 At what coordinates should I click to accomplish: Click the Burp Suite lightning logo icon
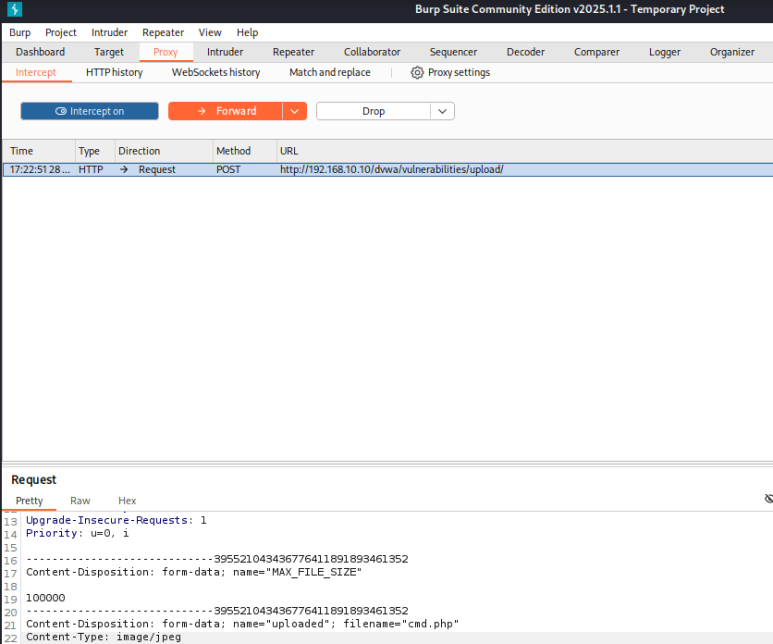[x=14, y=9]
